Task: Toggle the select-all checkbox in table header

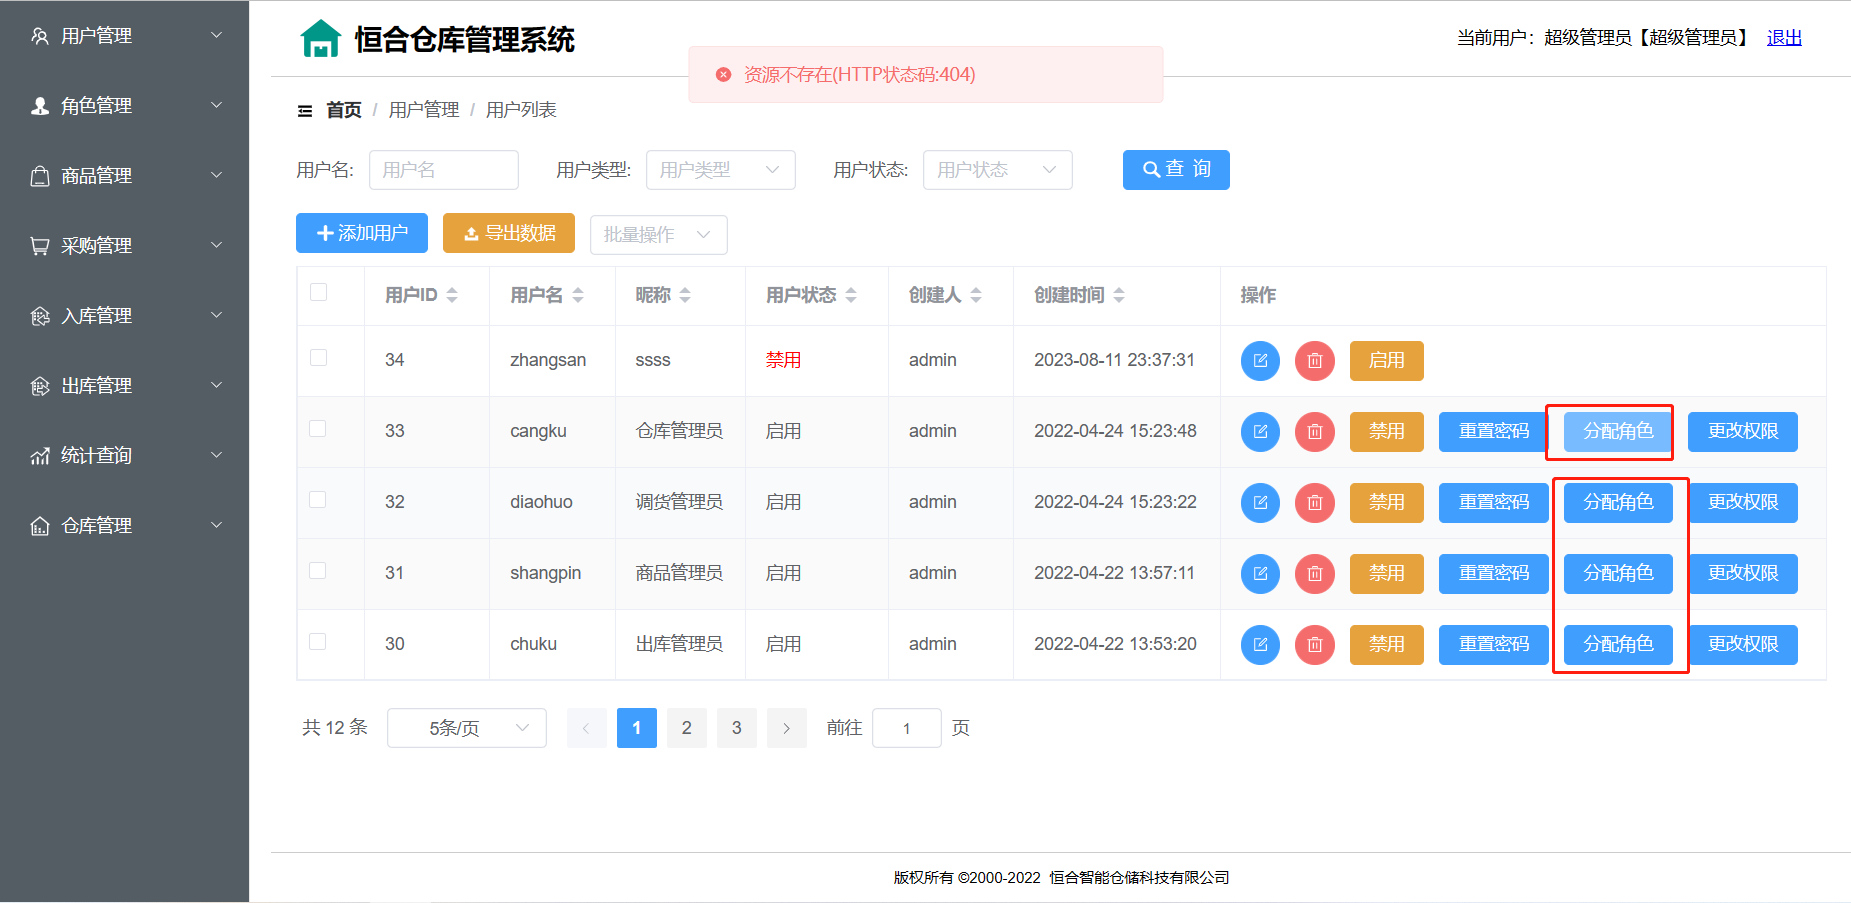Action: (319, 292)
